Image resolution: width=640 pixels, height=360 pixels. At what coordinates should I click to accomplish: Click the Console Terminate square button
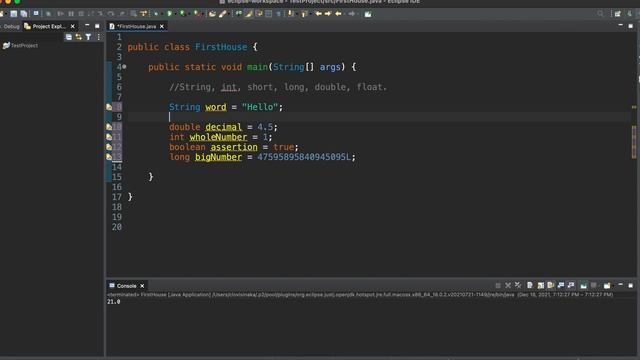(x=498, y=285)
